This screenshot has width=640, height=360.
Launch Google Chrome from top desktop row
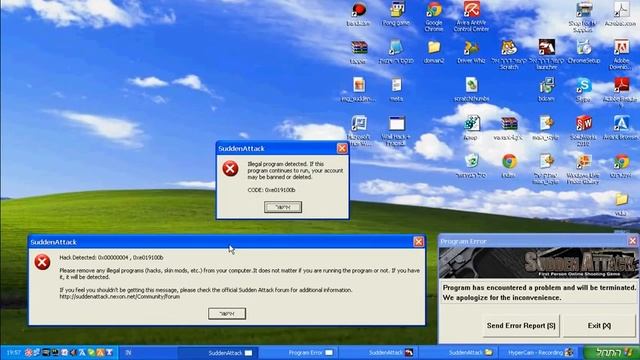pyautogui.click(x=434, y=16)
